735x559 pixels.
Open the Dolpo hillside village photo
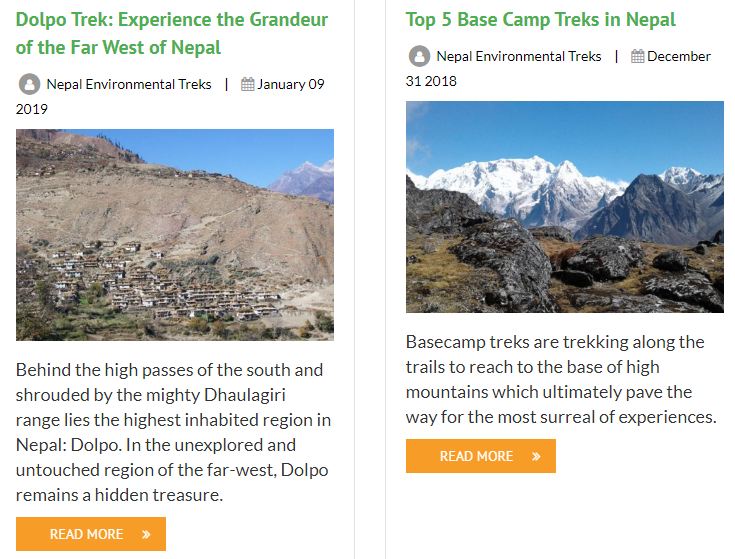[x=175, y=235]
